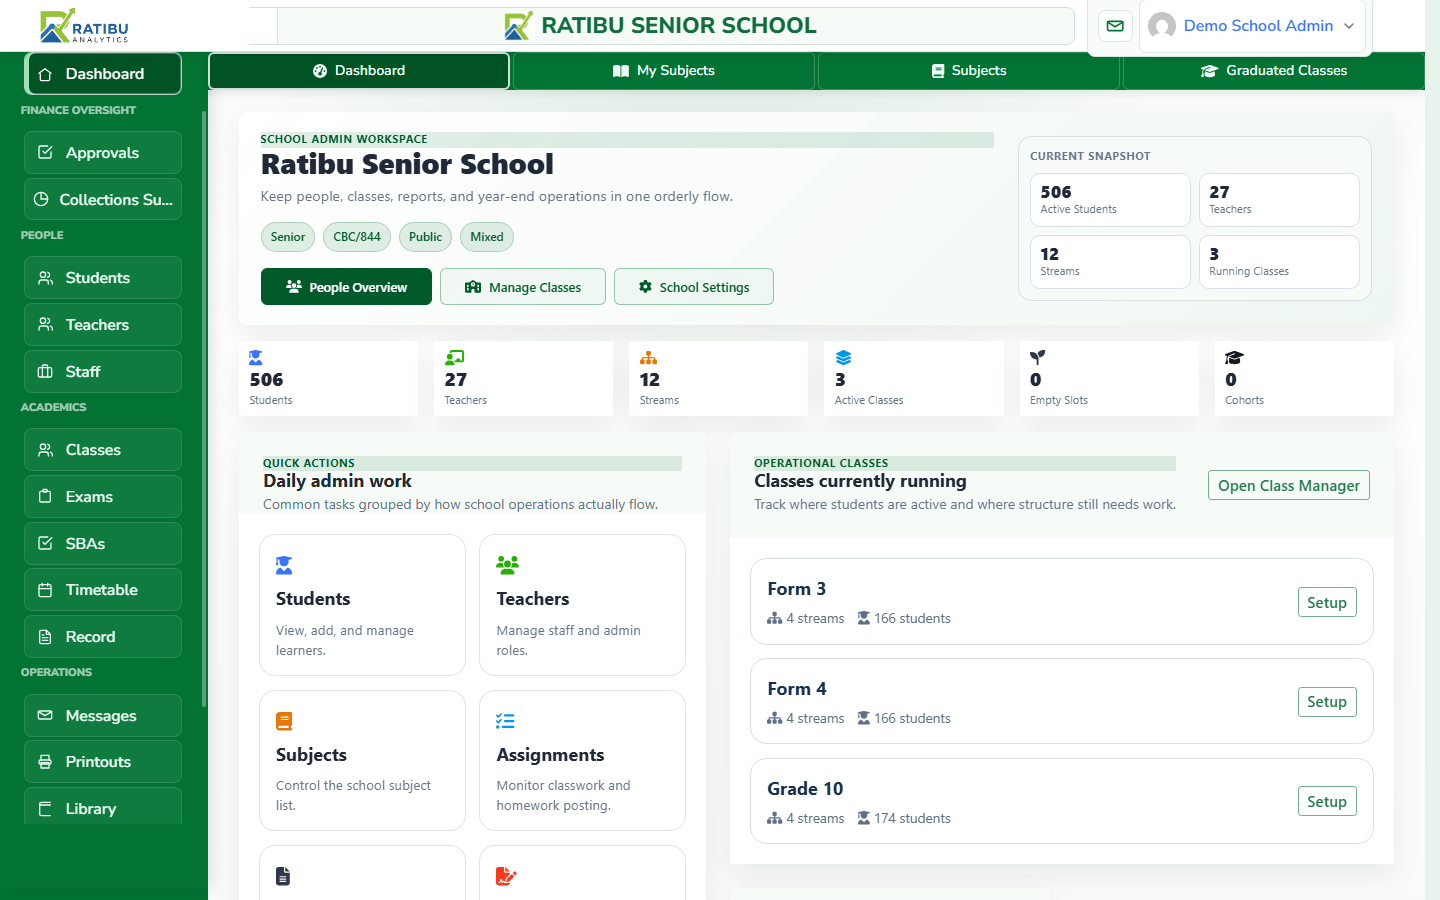Expand the Demo School Admin dropdown
The image size is (1440, 900).
(1251, 26)
